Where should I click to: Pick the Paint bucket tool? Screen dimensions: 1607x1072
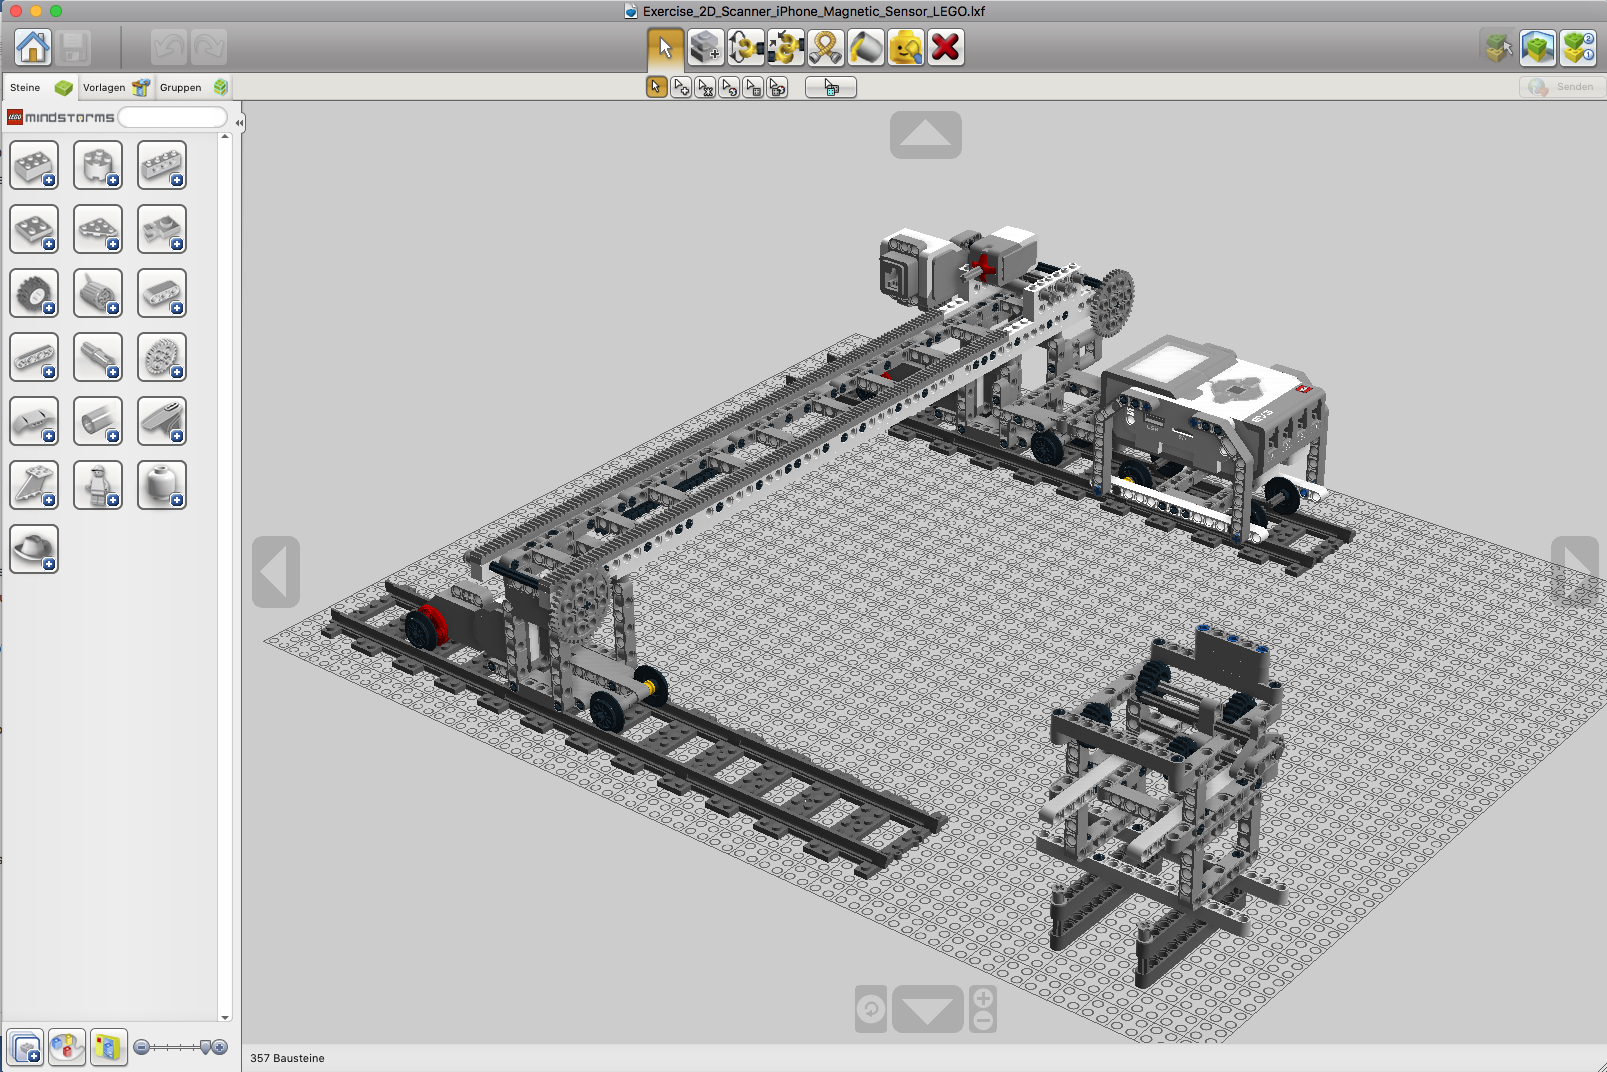866,47
